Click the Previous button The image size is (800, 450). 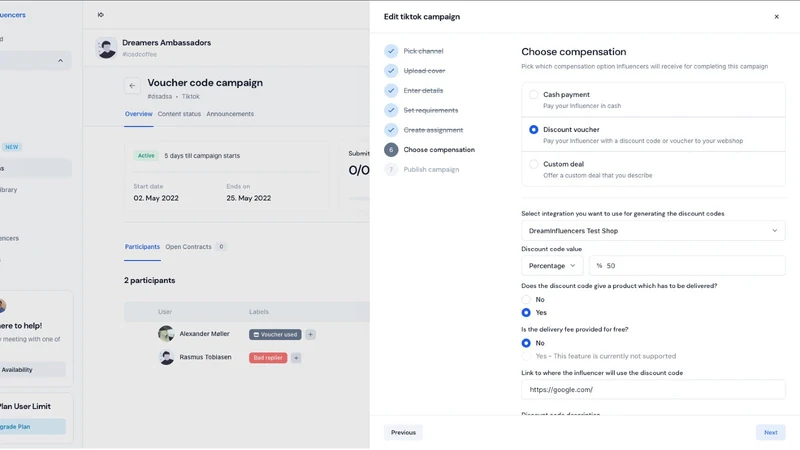[404, 433]
